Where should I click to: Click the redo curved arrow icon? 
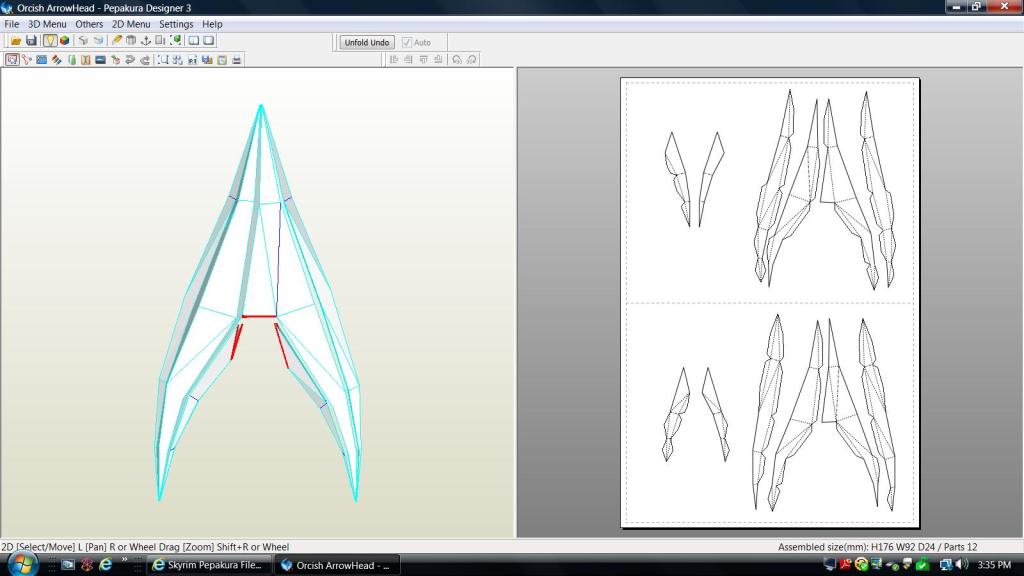pyautogui.click(x=145, y=59)
